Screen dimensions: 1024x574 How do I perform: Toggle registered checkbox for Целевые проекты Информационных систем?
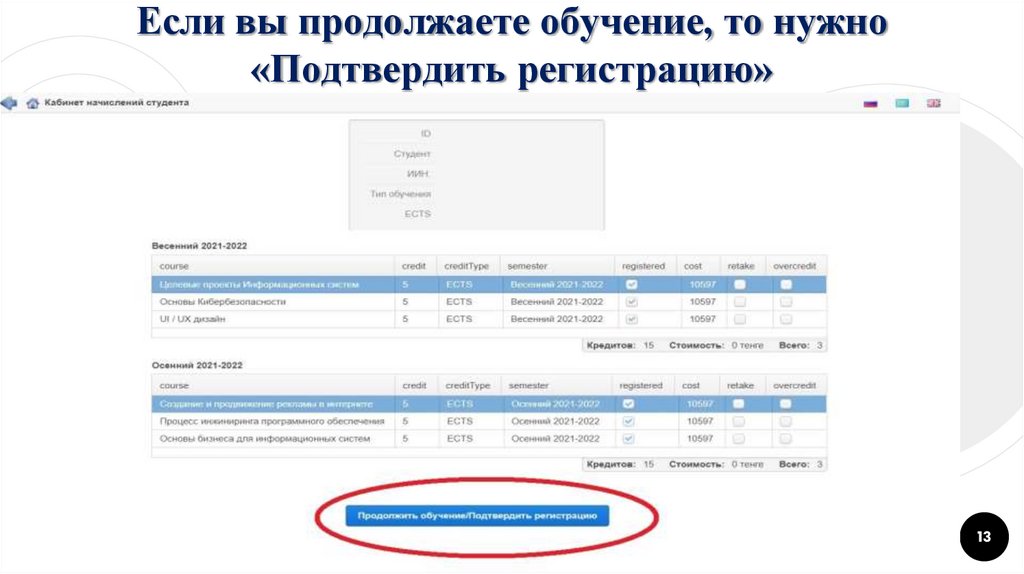click(x=632, y=285)
